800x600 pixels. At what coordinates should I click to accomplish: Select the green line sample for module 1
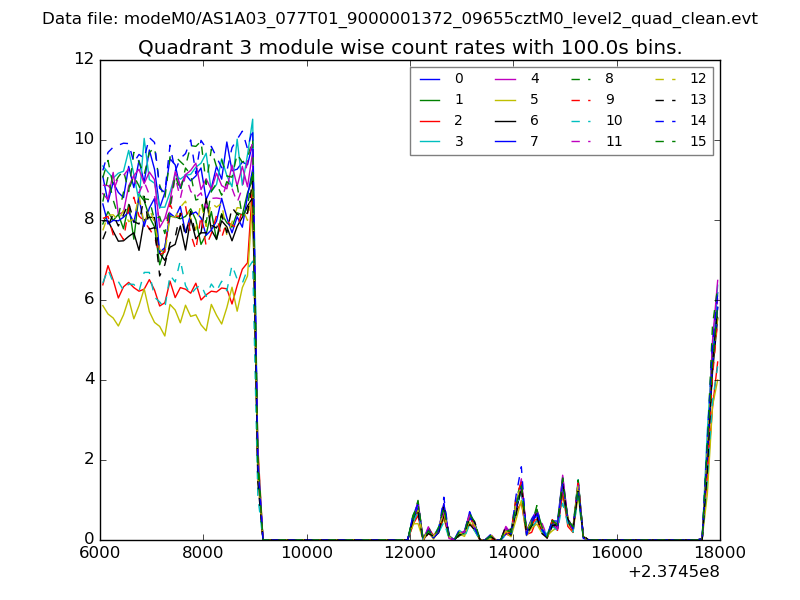tap(443, 99)
